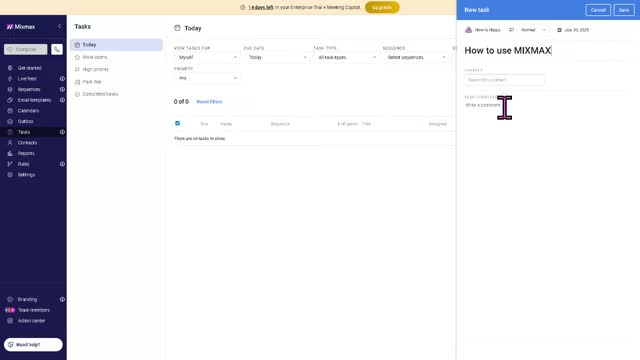Open Outbox in sidebar
This screenshot has height=360, width=640.
pyautogui.click(x=25, y=121)
